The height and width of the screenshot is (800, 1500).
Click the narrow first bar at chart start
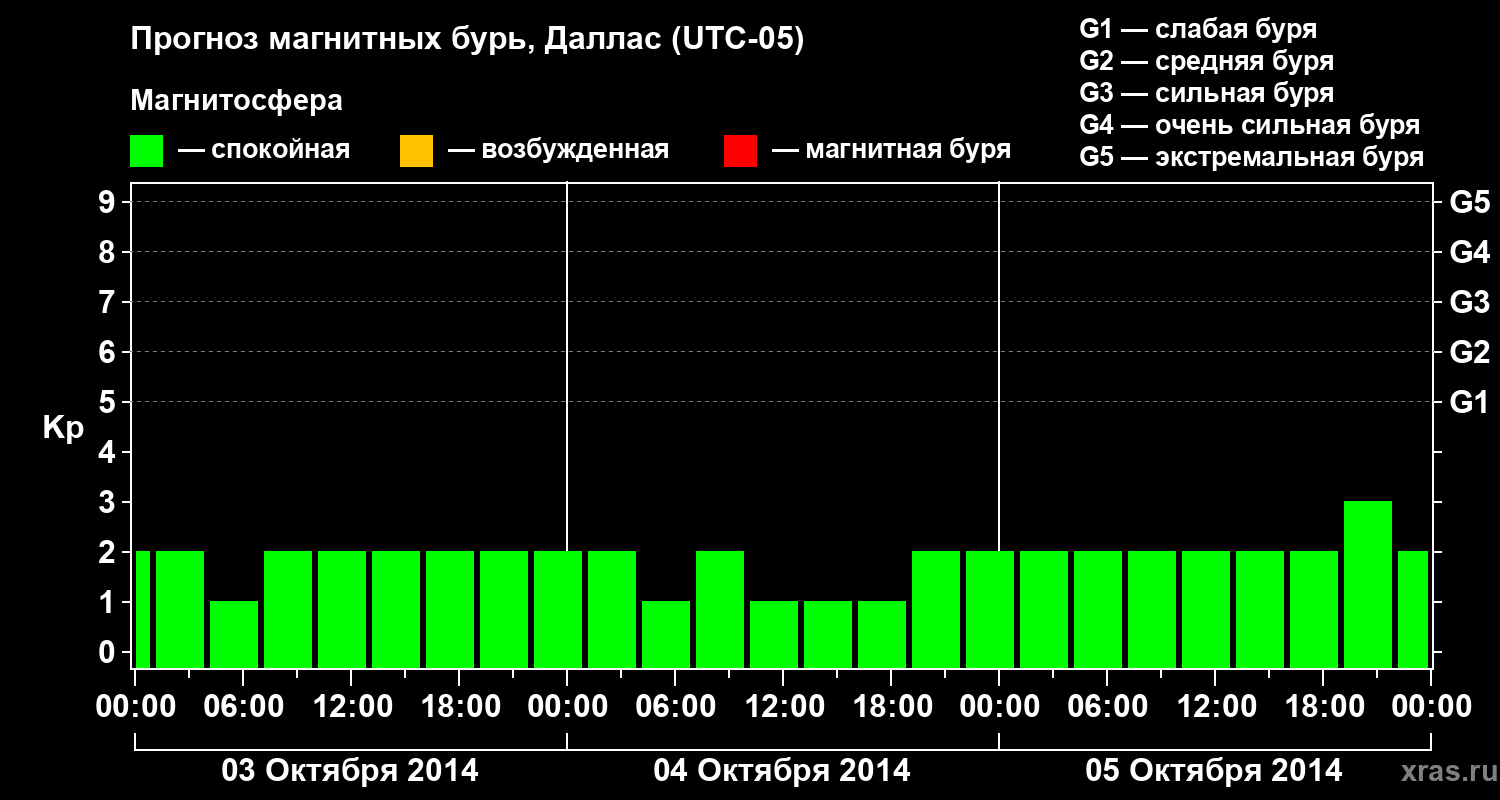click(x=142, y=609)
